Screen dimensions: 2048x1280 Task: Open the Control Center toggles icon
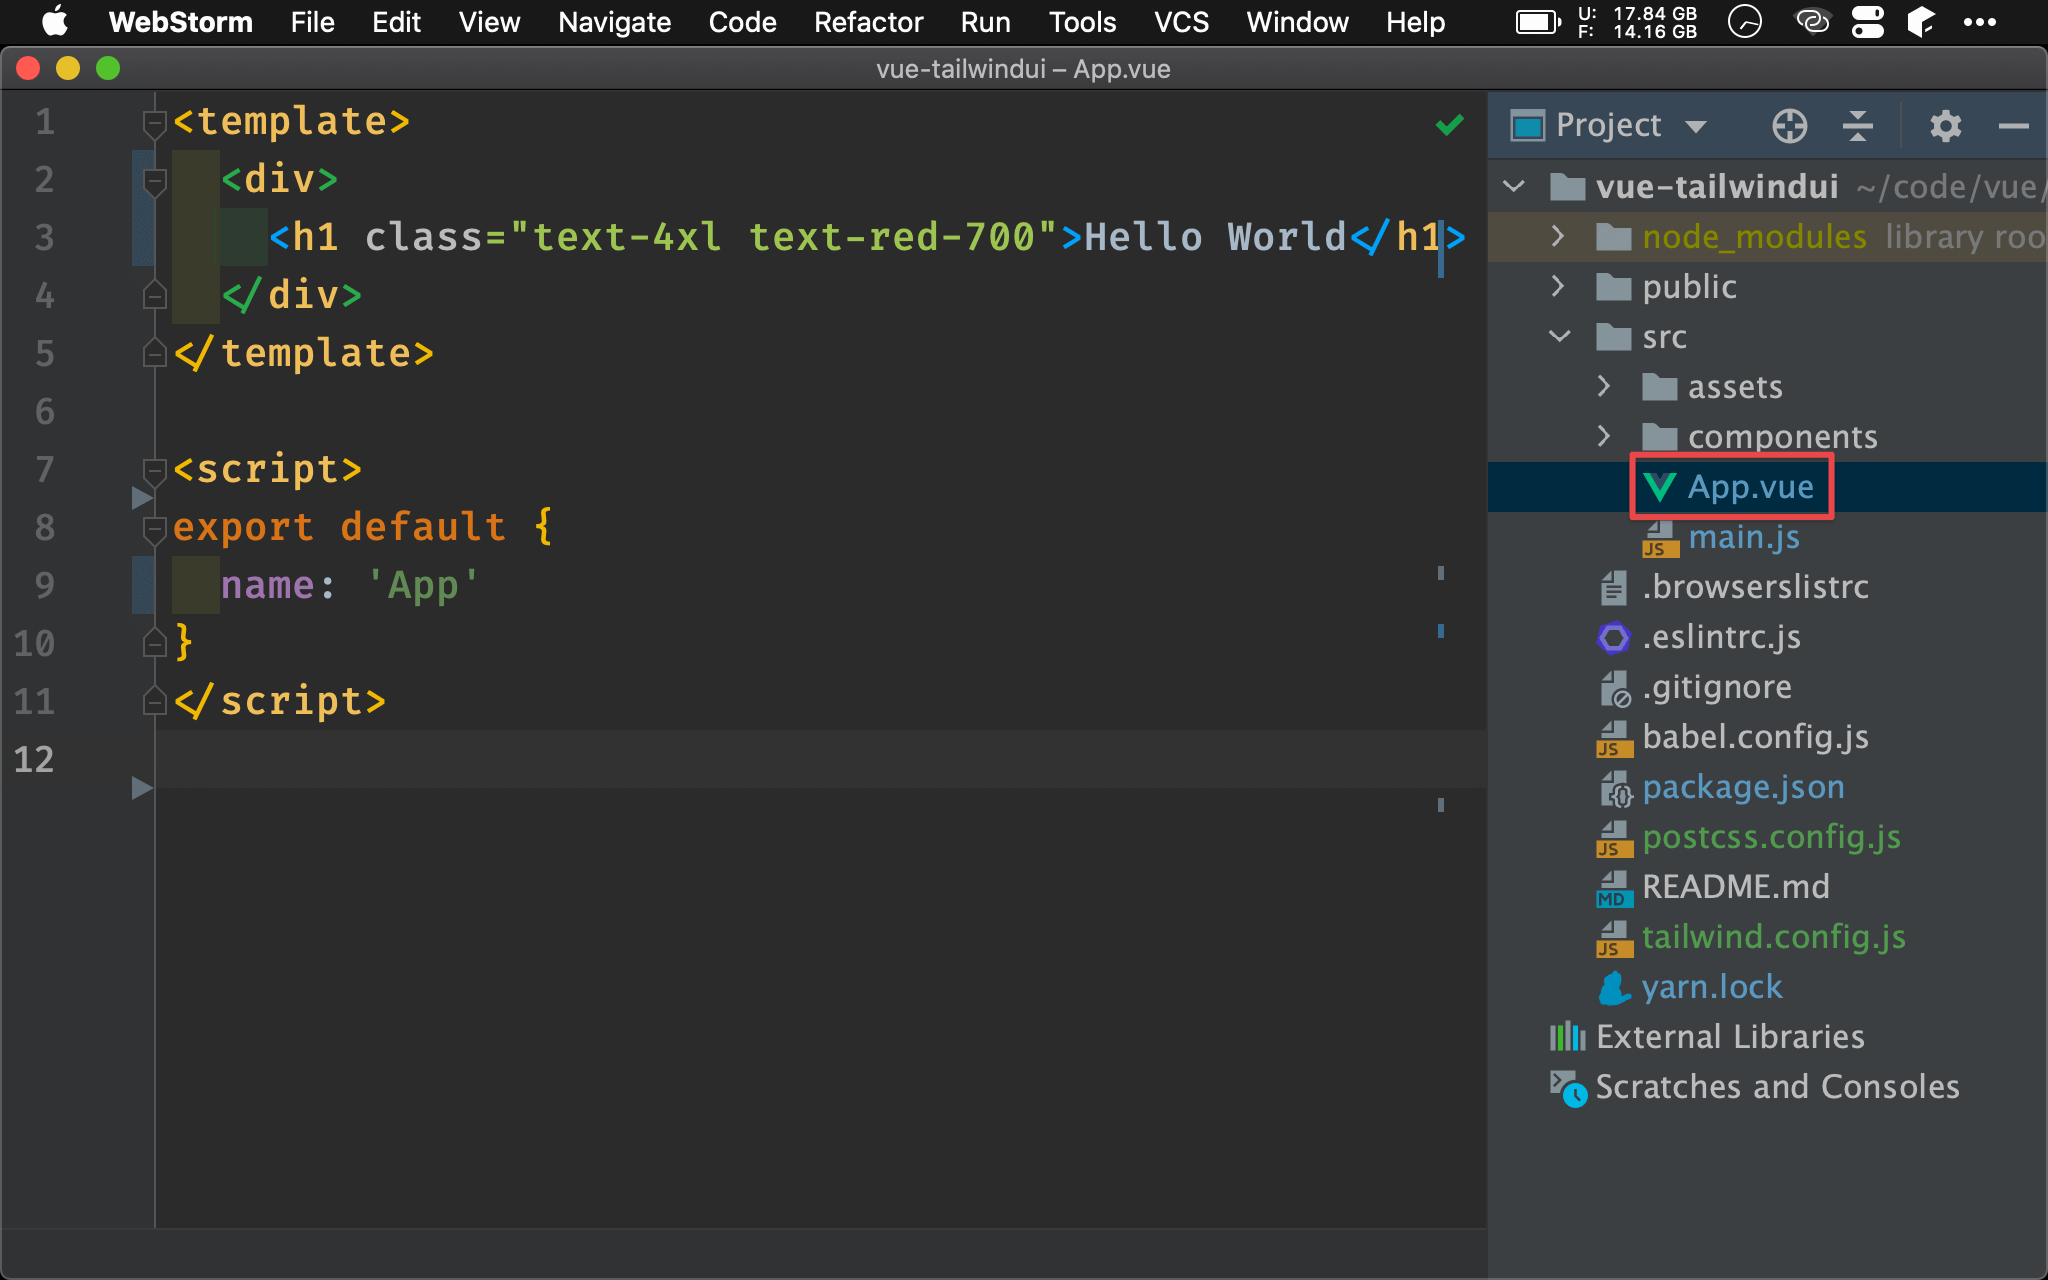pyautogui.click(x=1867, y=22)
